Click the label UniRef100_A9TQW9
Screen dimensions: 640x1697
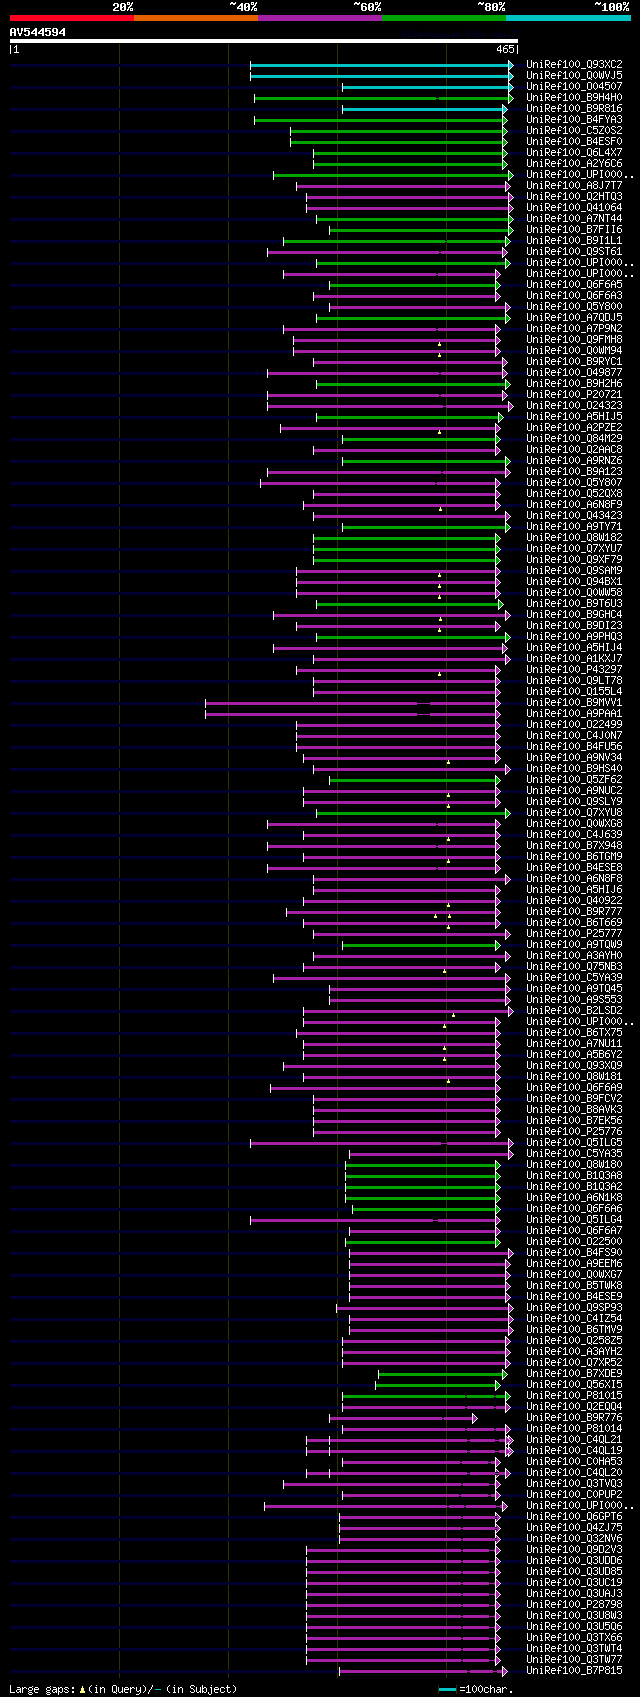tap(574, 945)
